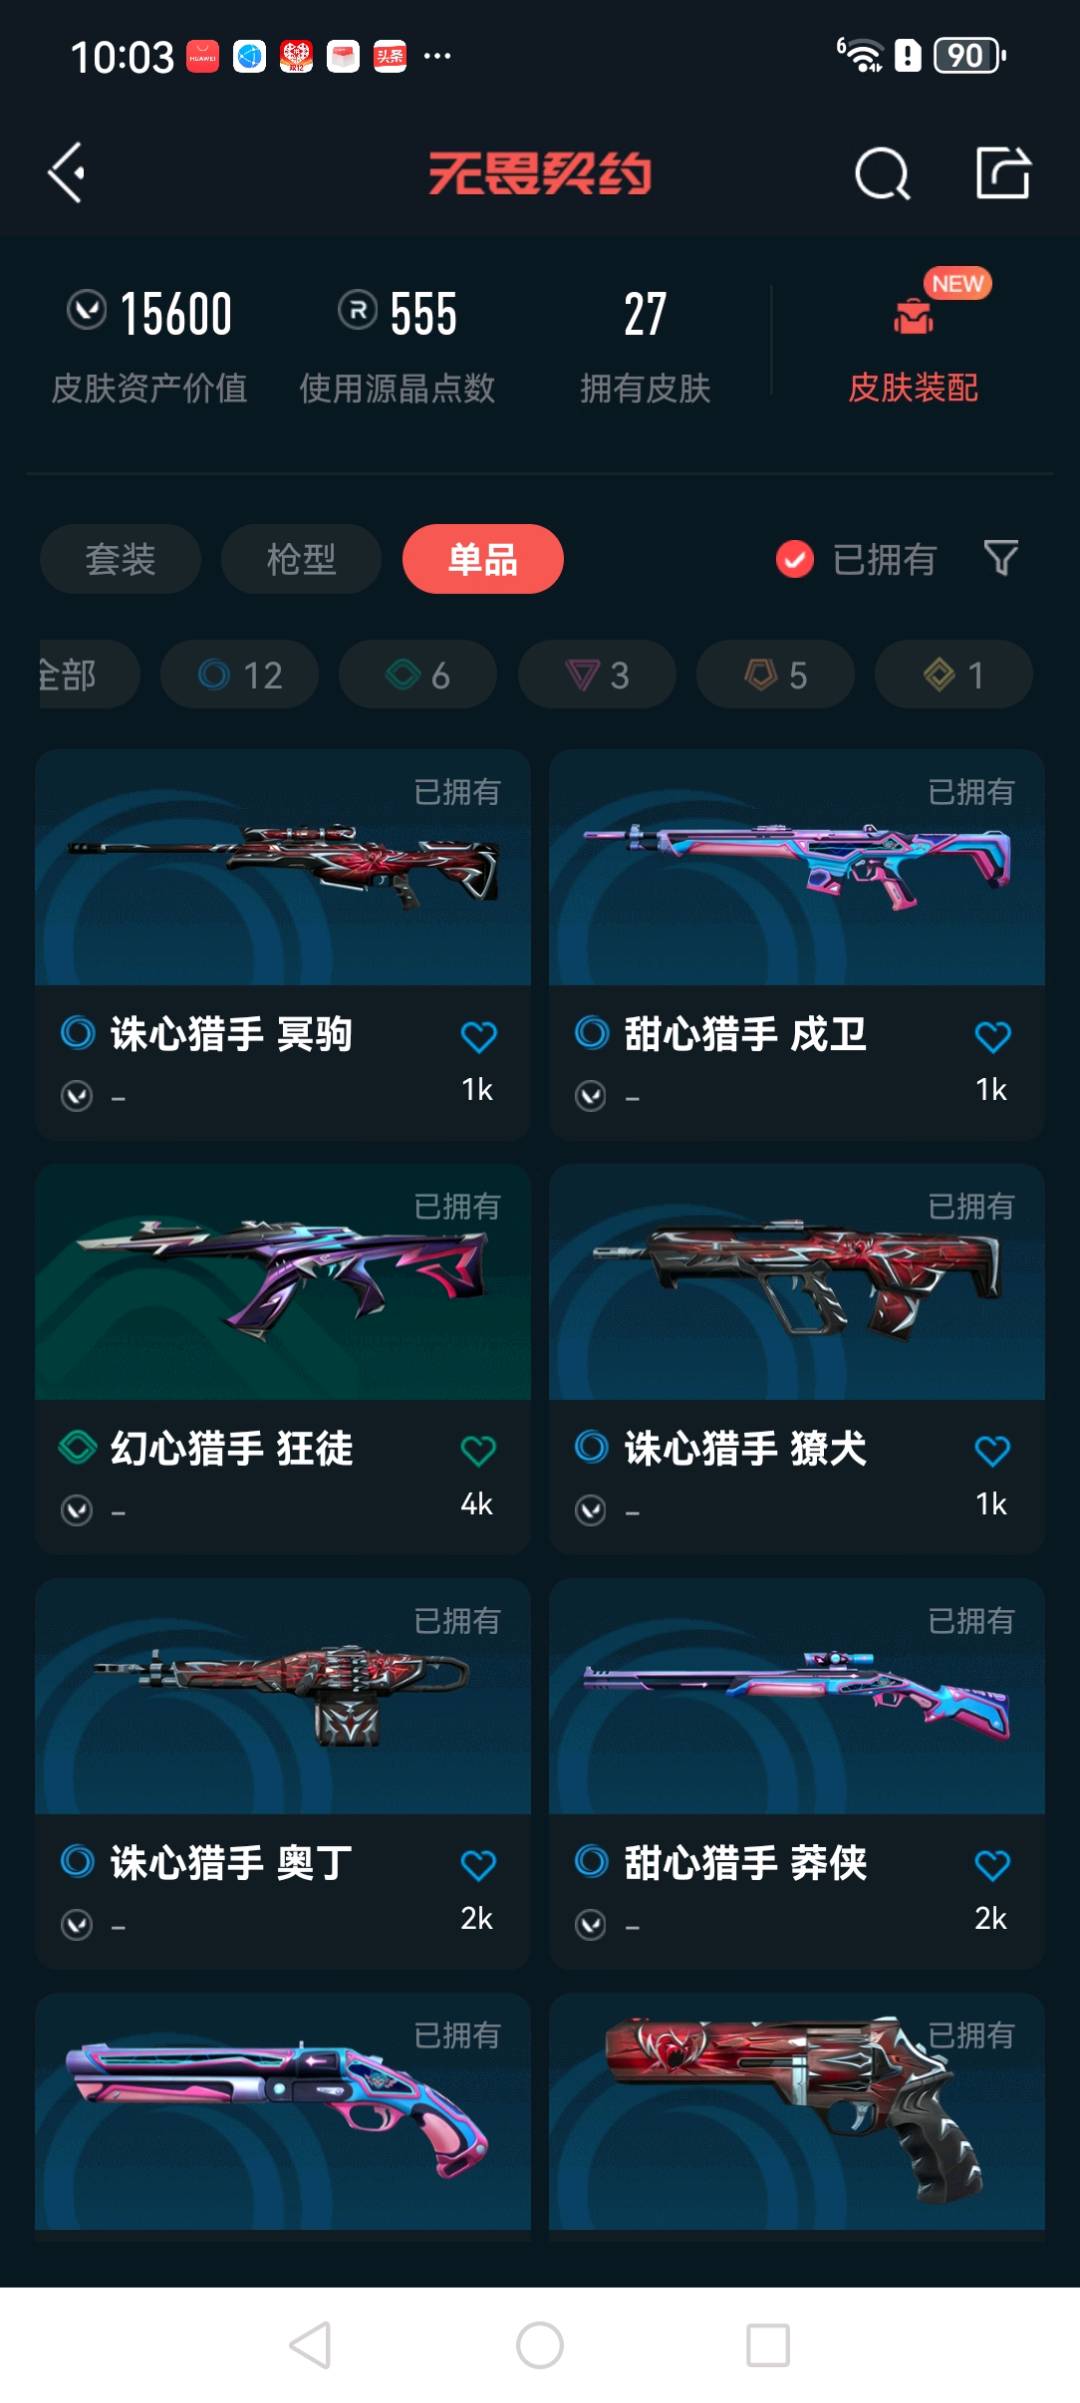Tap the Android home navigation button

(540, 2345)
